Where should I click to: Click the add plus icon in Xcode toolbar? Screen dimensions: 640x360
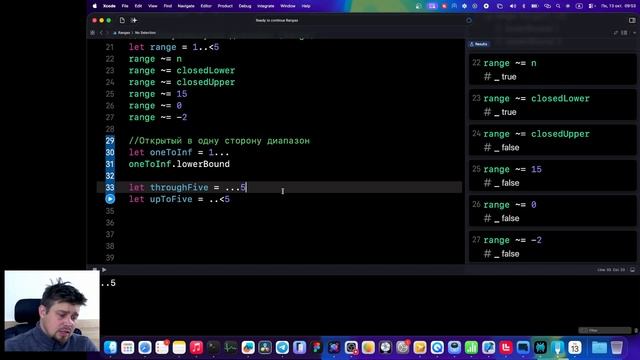[x=134, y=20]
